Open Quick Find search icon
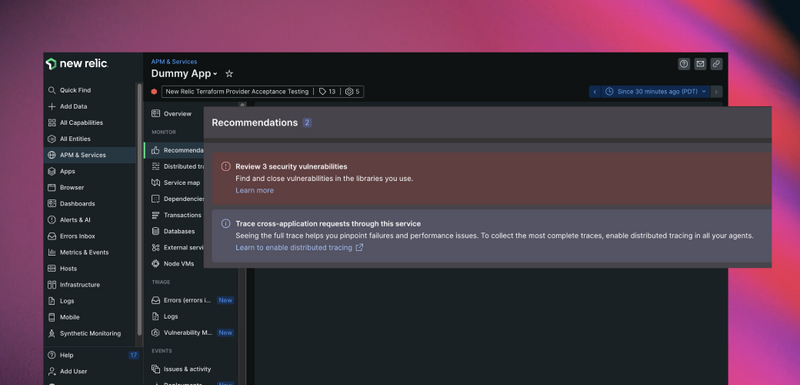 [52, 90]
